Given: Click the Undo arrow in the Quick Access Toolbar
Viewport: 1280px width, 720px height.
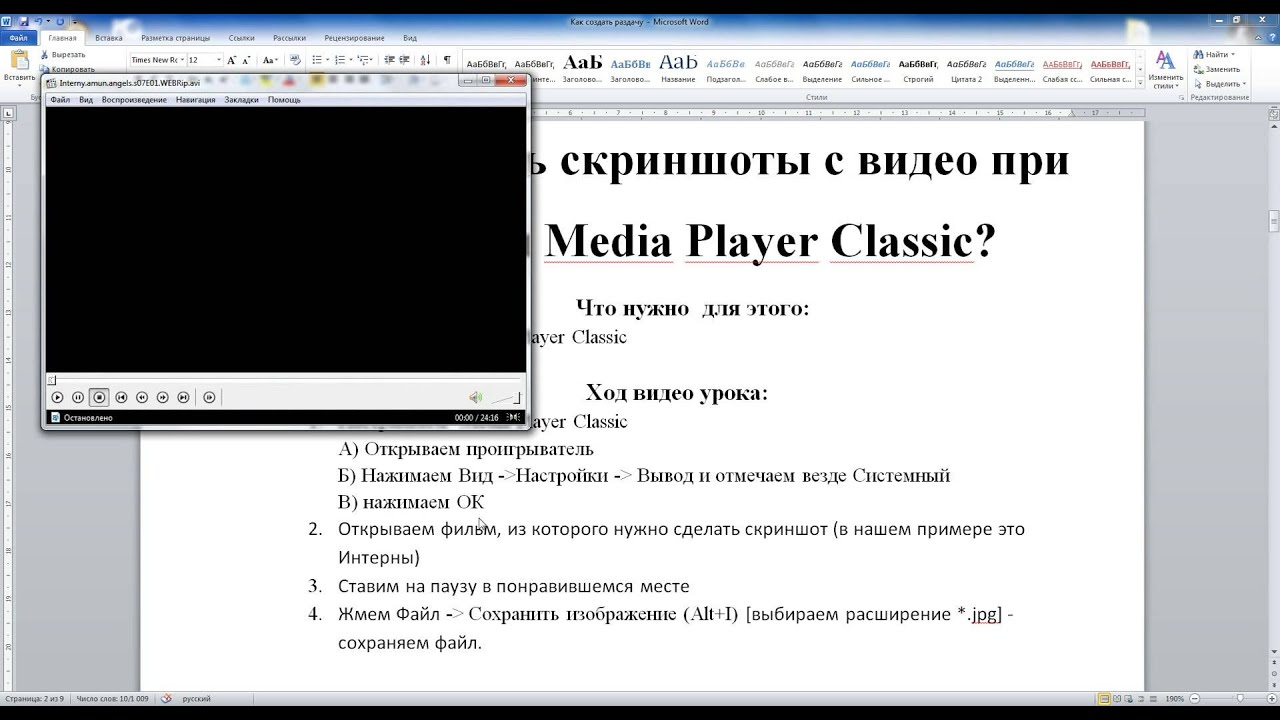Looking at the screenshot, I should pyautogui.click(x=39, y=21).
